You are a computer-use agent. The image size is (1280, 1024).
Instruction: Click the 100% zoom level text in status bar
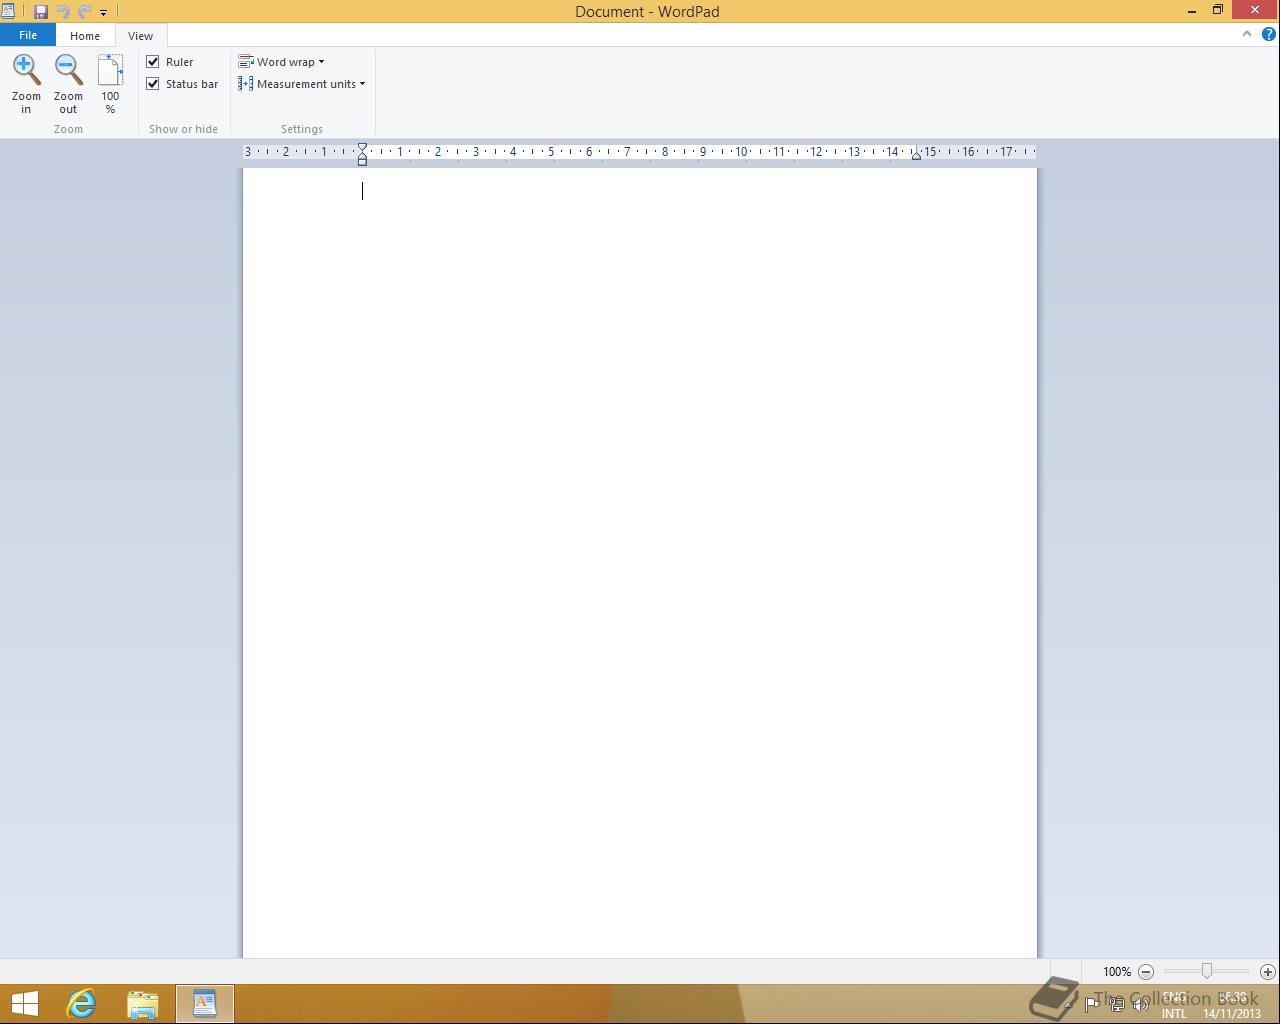coord(1117,972)
